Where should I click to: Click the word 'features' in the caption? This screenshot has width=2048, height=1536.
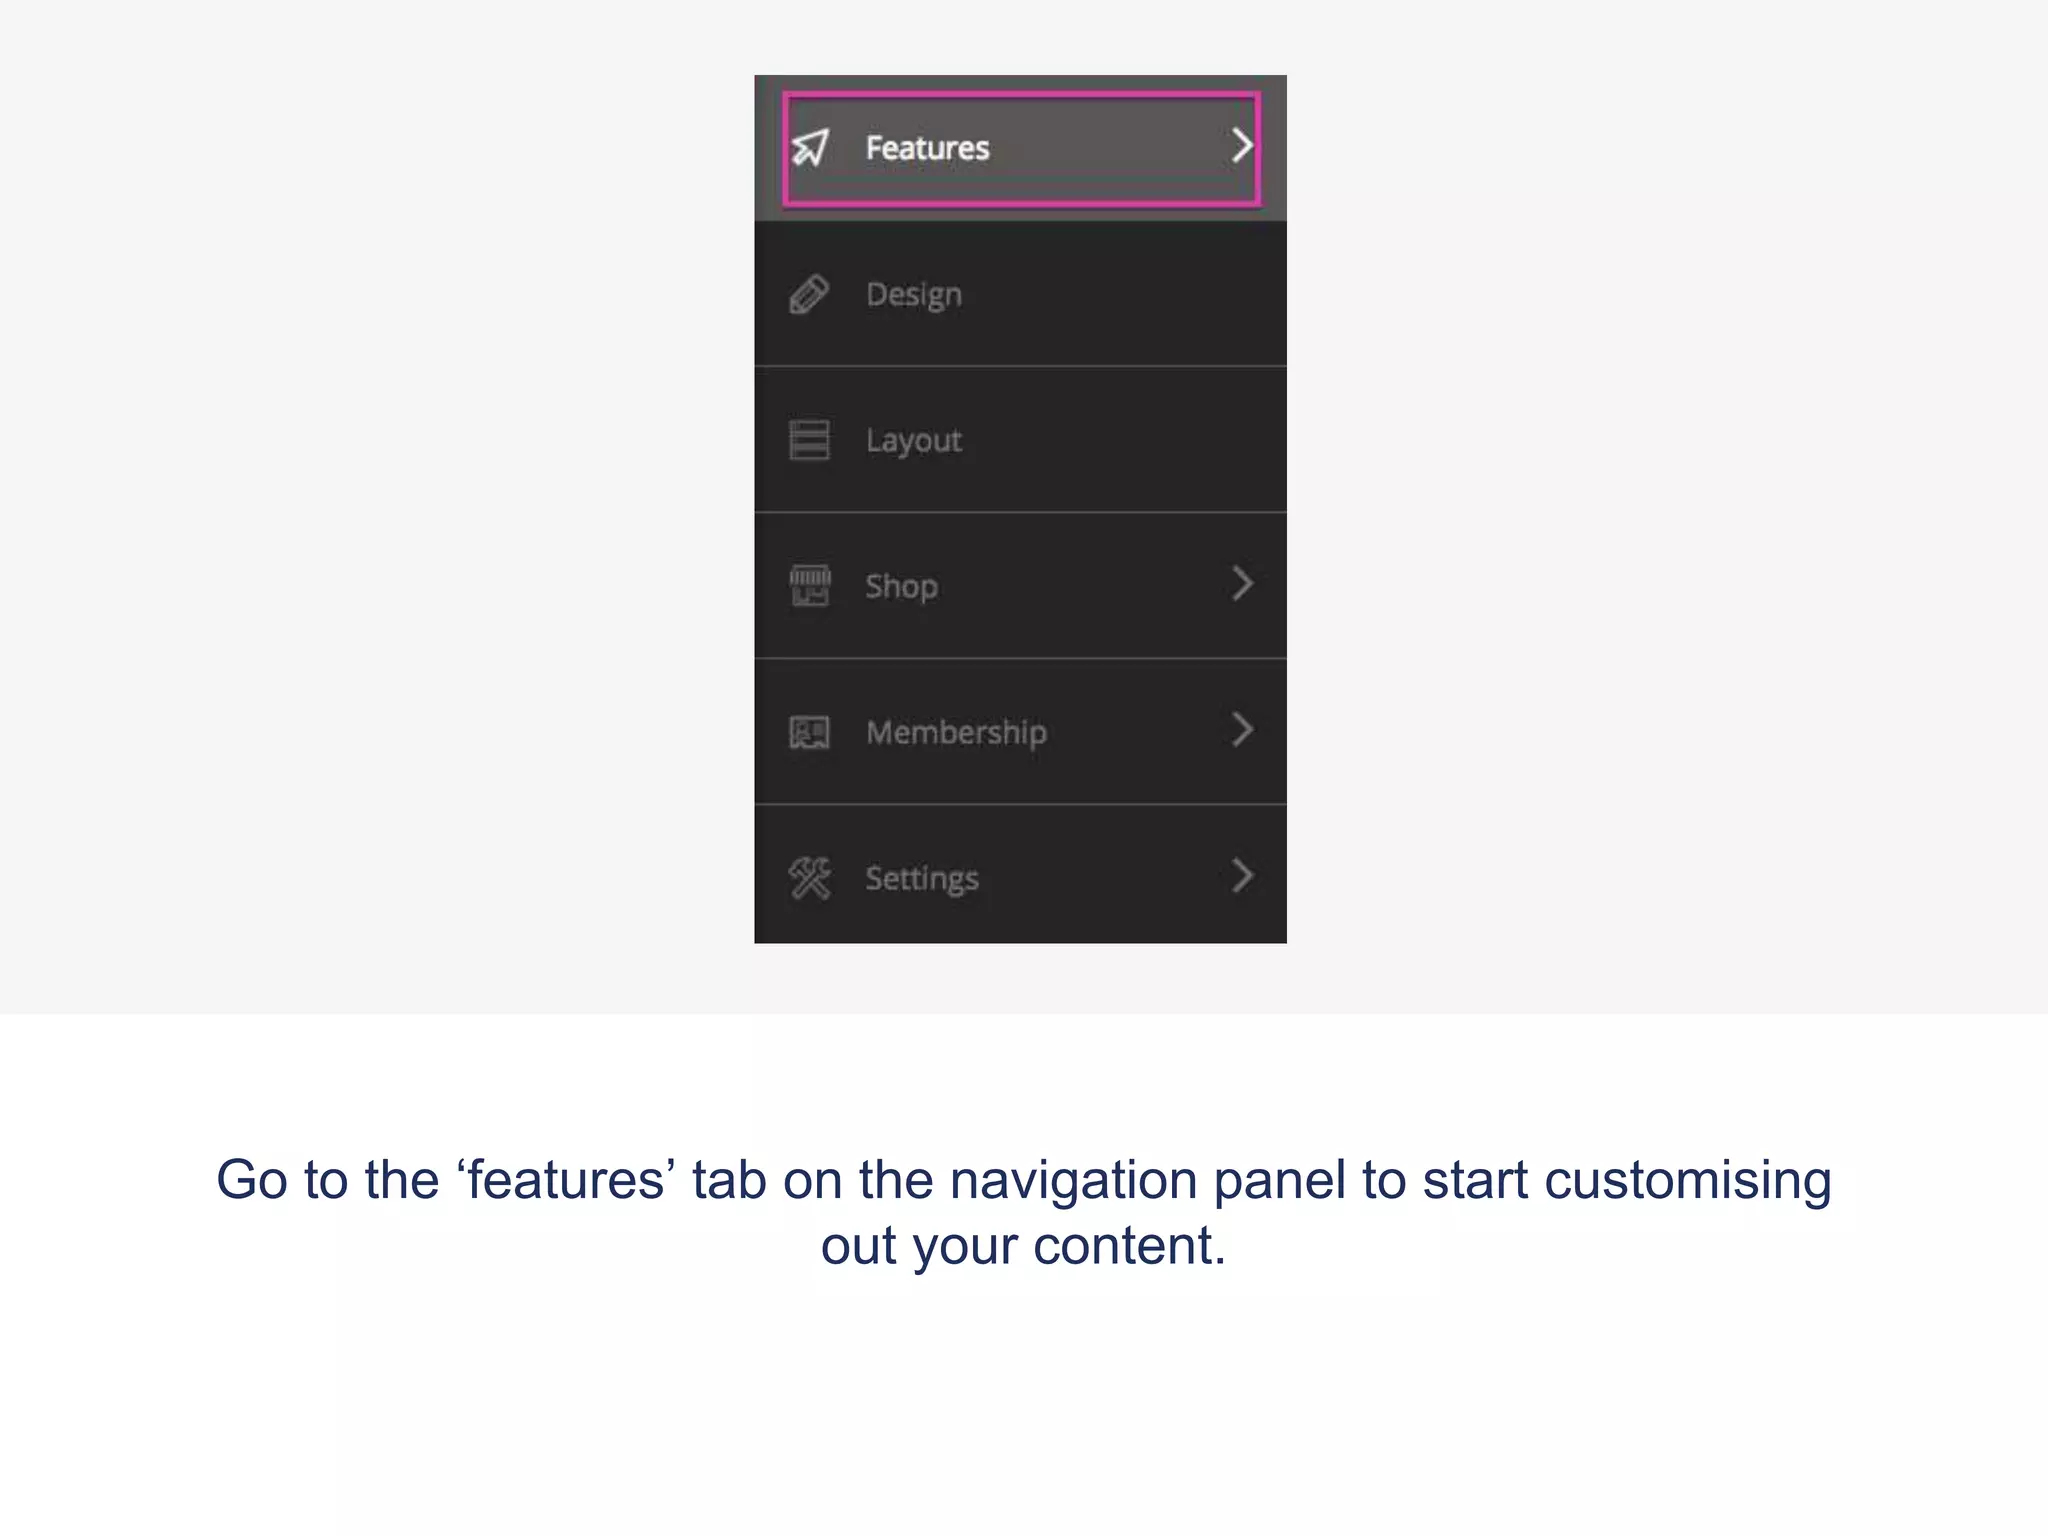(566, 1180)
